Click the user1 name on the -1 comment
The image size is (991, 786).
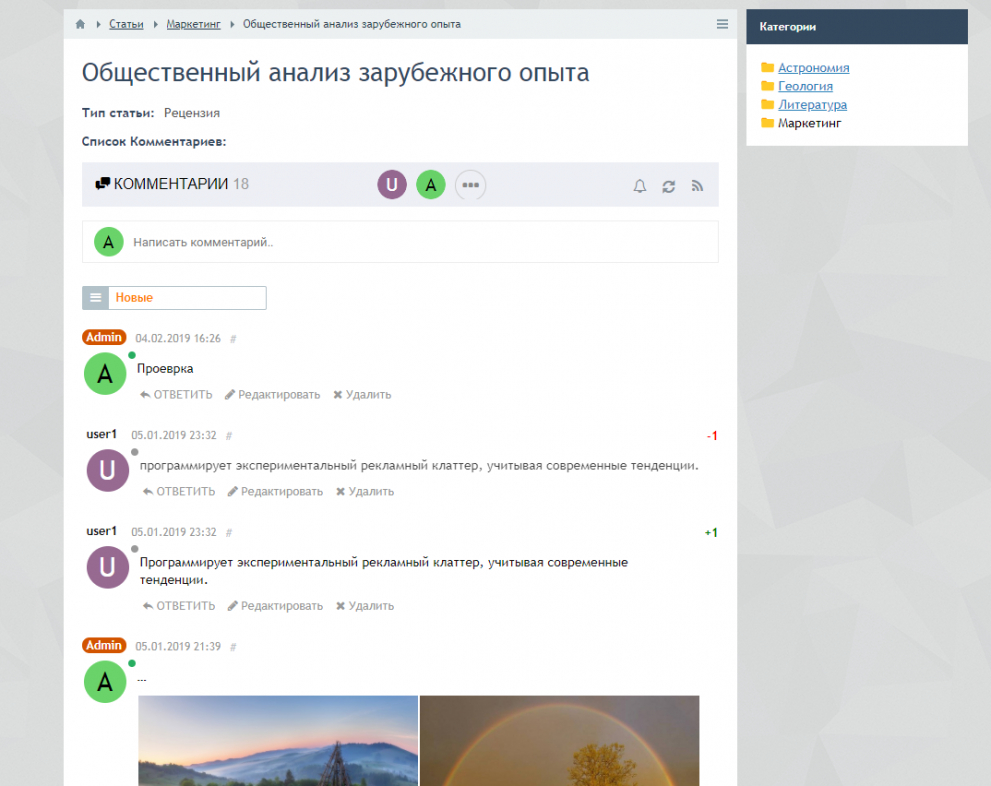pyautogui.click(x=102, y=434)
